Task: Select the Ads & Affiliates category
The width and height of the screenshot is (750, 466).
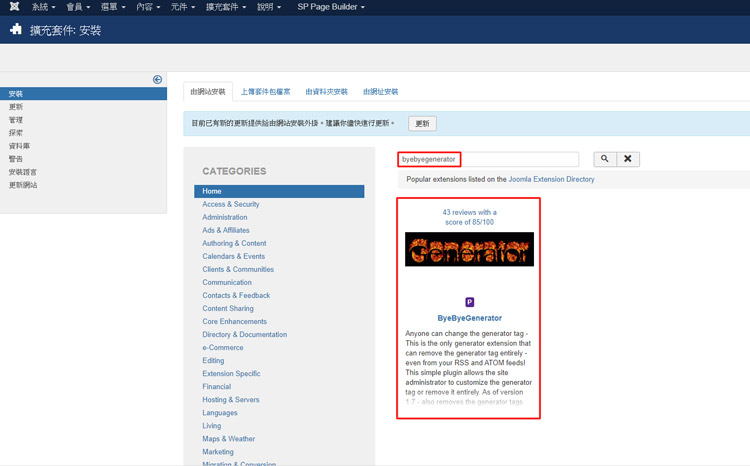Action: (x=226, y=230)
